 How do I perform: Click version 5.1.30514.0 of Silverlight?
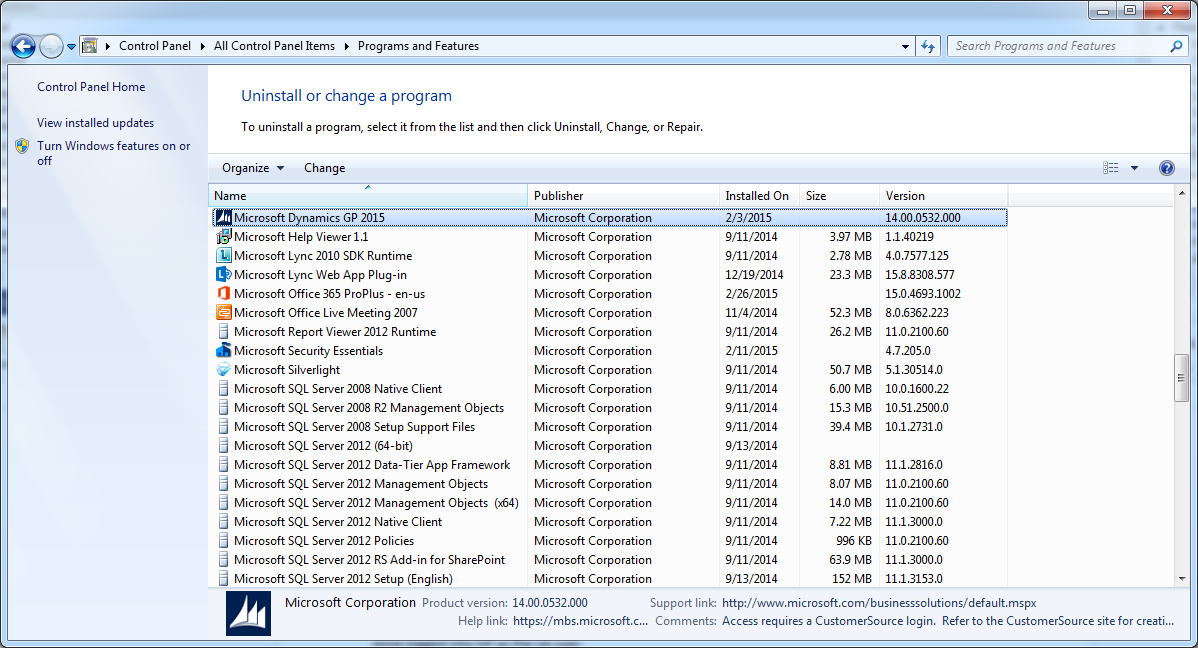[x=914, y=370]
